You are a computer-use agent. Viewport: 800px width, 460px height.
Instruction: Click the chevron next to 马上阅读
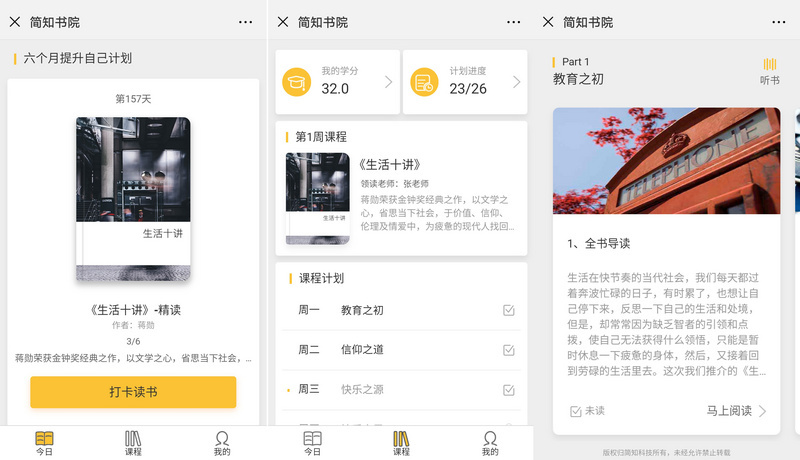coord(763,411)
